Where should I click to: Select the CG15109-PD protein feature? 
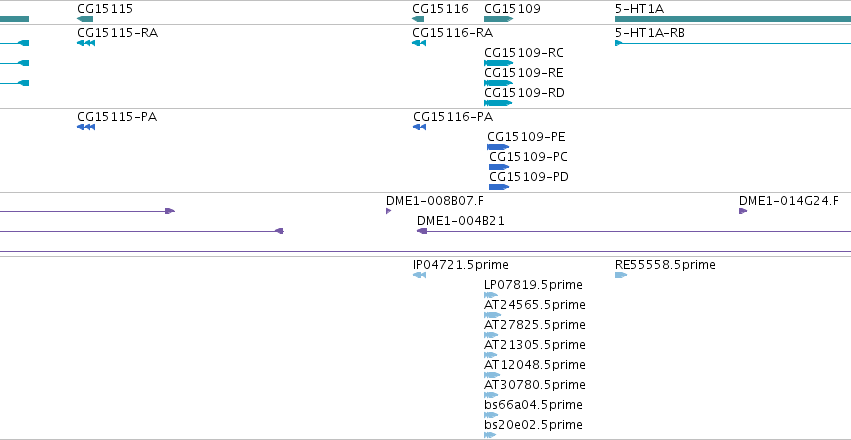coord(499,187)
